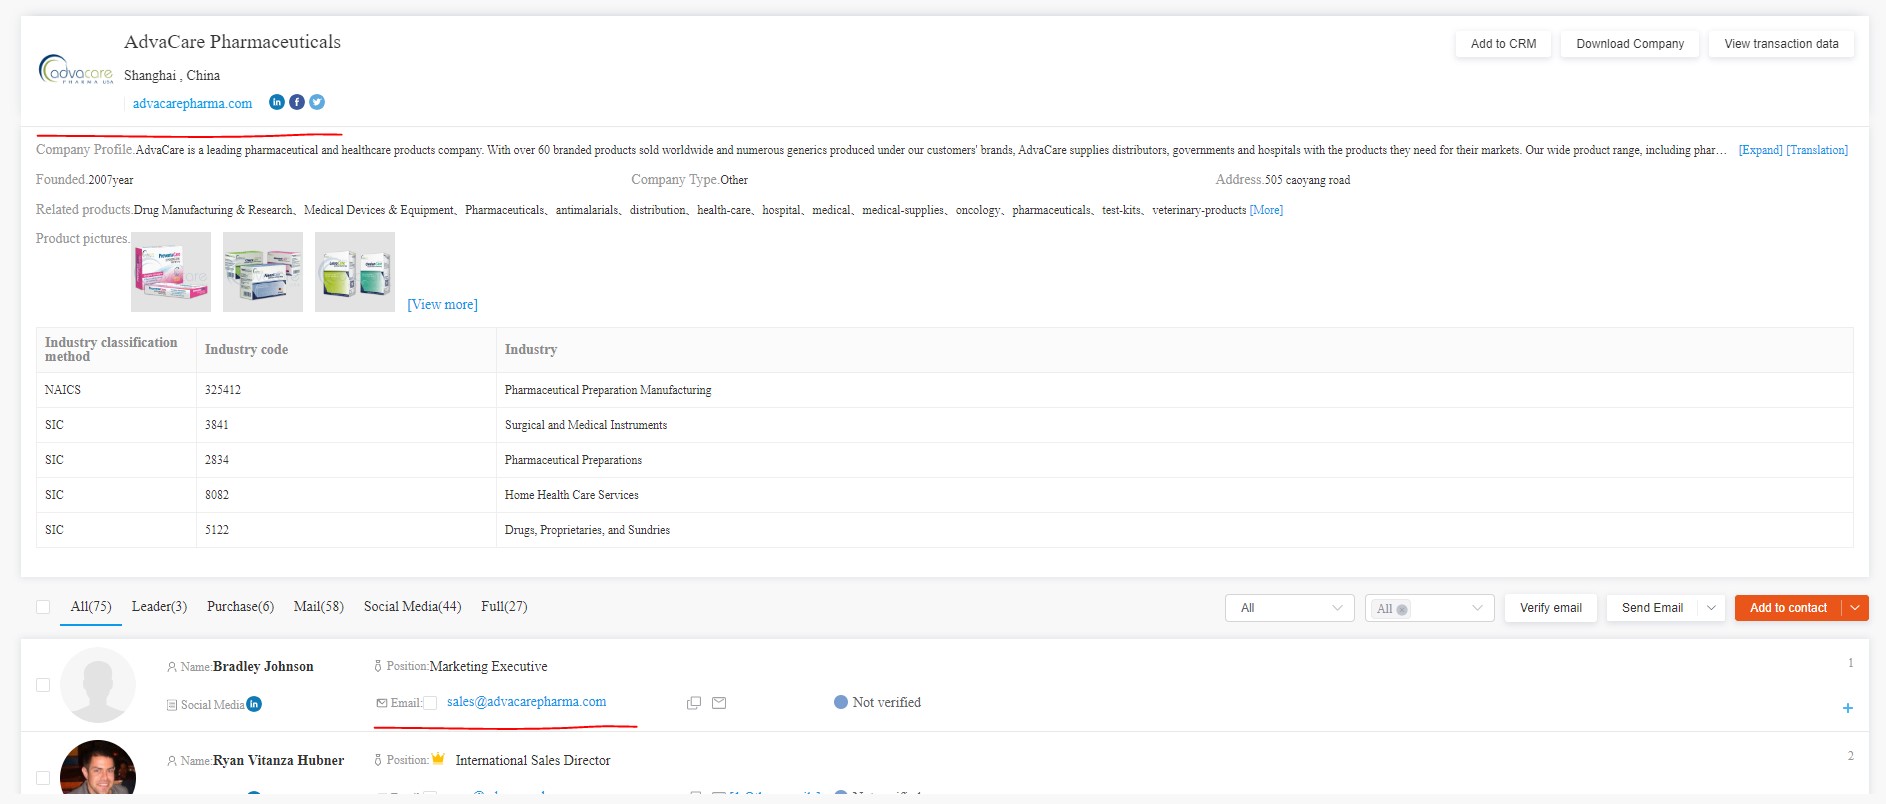This screenshot has width=1886, height=804.
Task: Click the crown icon next to Ryan's position
Action: 438,759
